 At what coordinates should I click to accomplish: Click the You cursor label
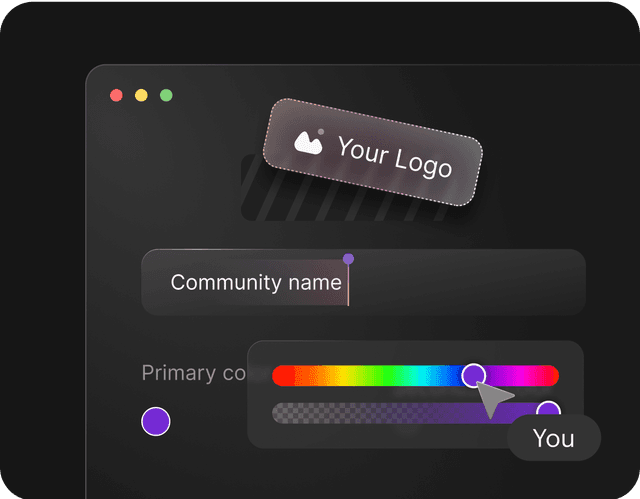coord(554,438)
